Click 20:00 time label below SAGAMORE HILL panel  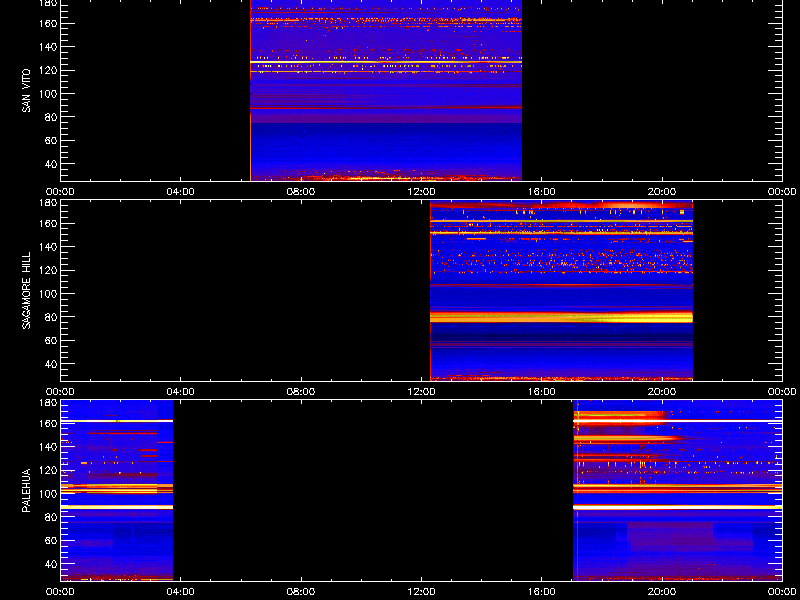(x=662, y=392)
